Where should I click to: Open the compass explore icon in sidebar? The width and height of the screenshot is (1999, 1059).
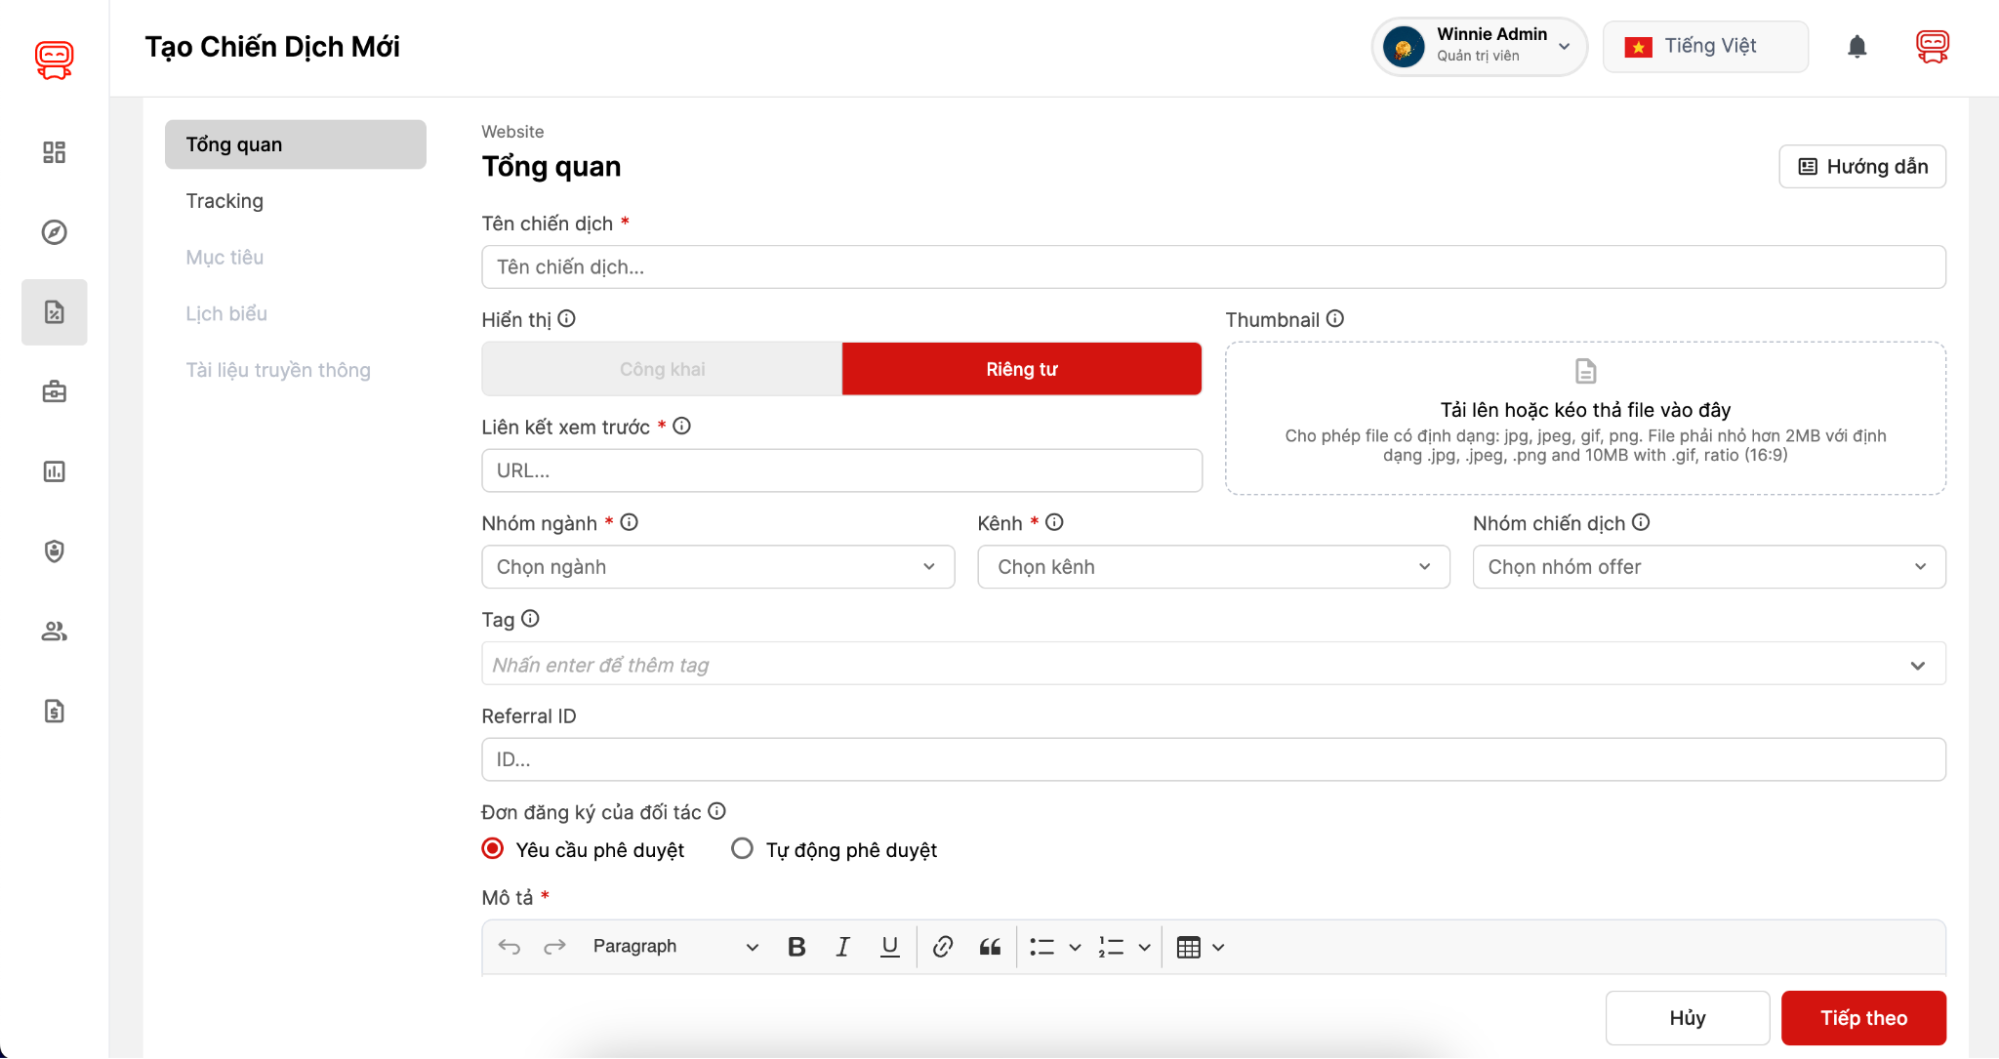click(x=54, y=232)
